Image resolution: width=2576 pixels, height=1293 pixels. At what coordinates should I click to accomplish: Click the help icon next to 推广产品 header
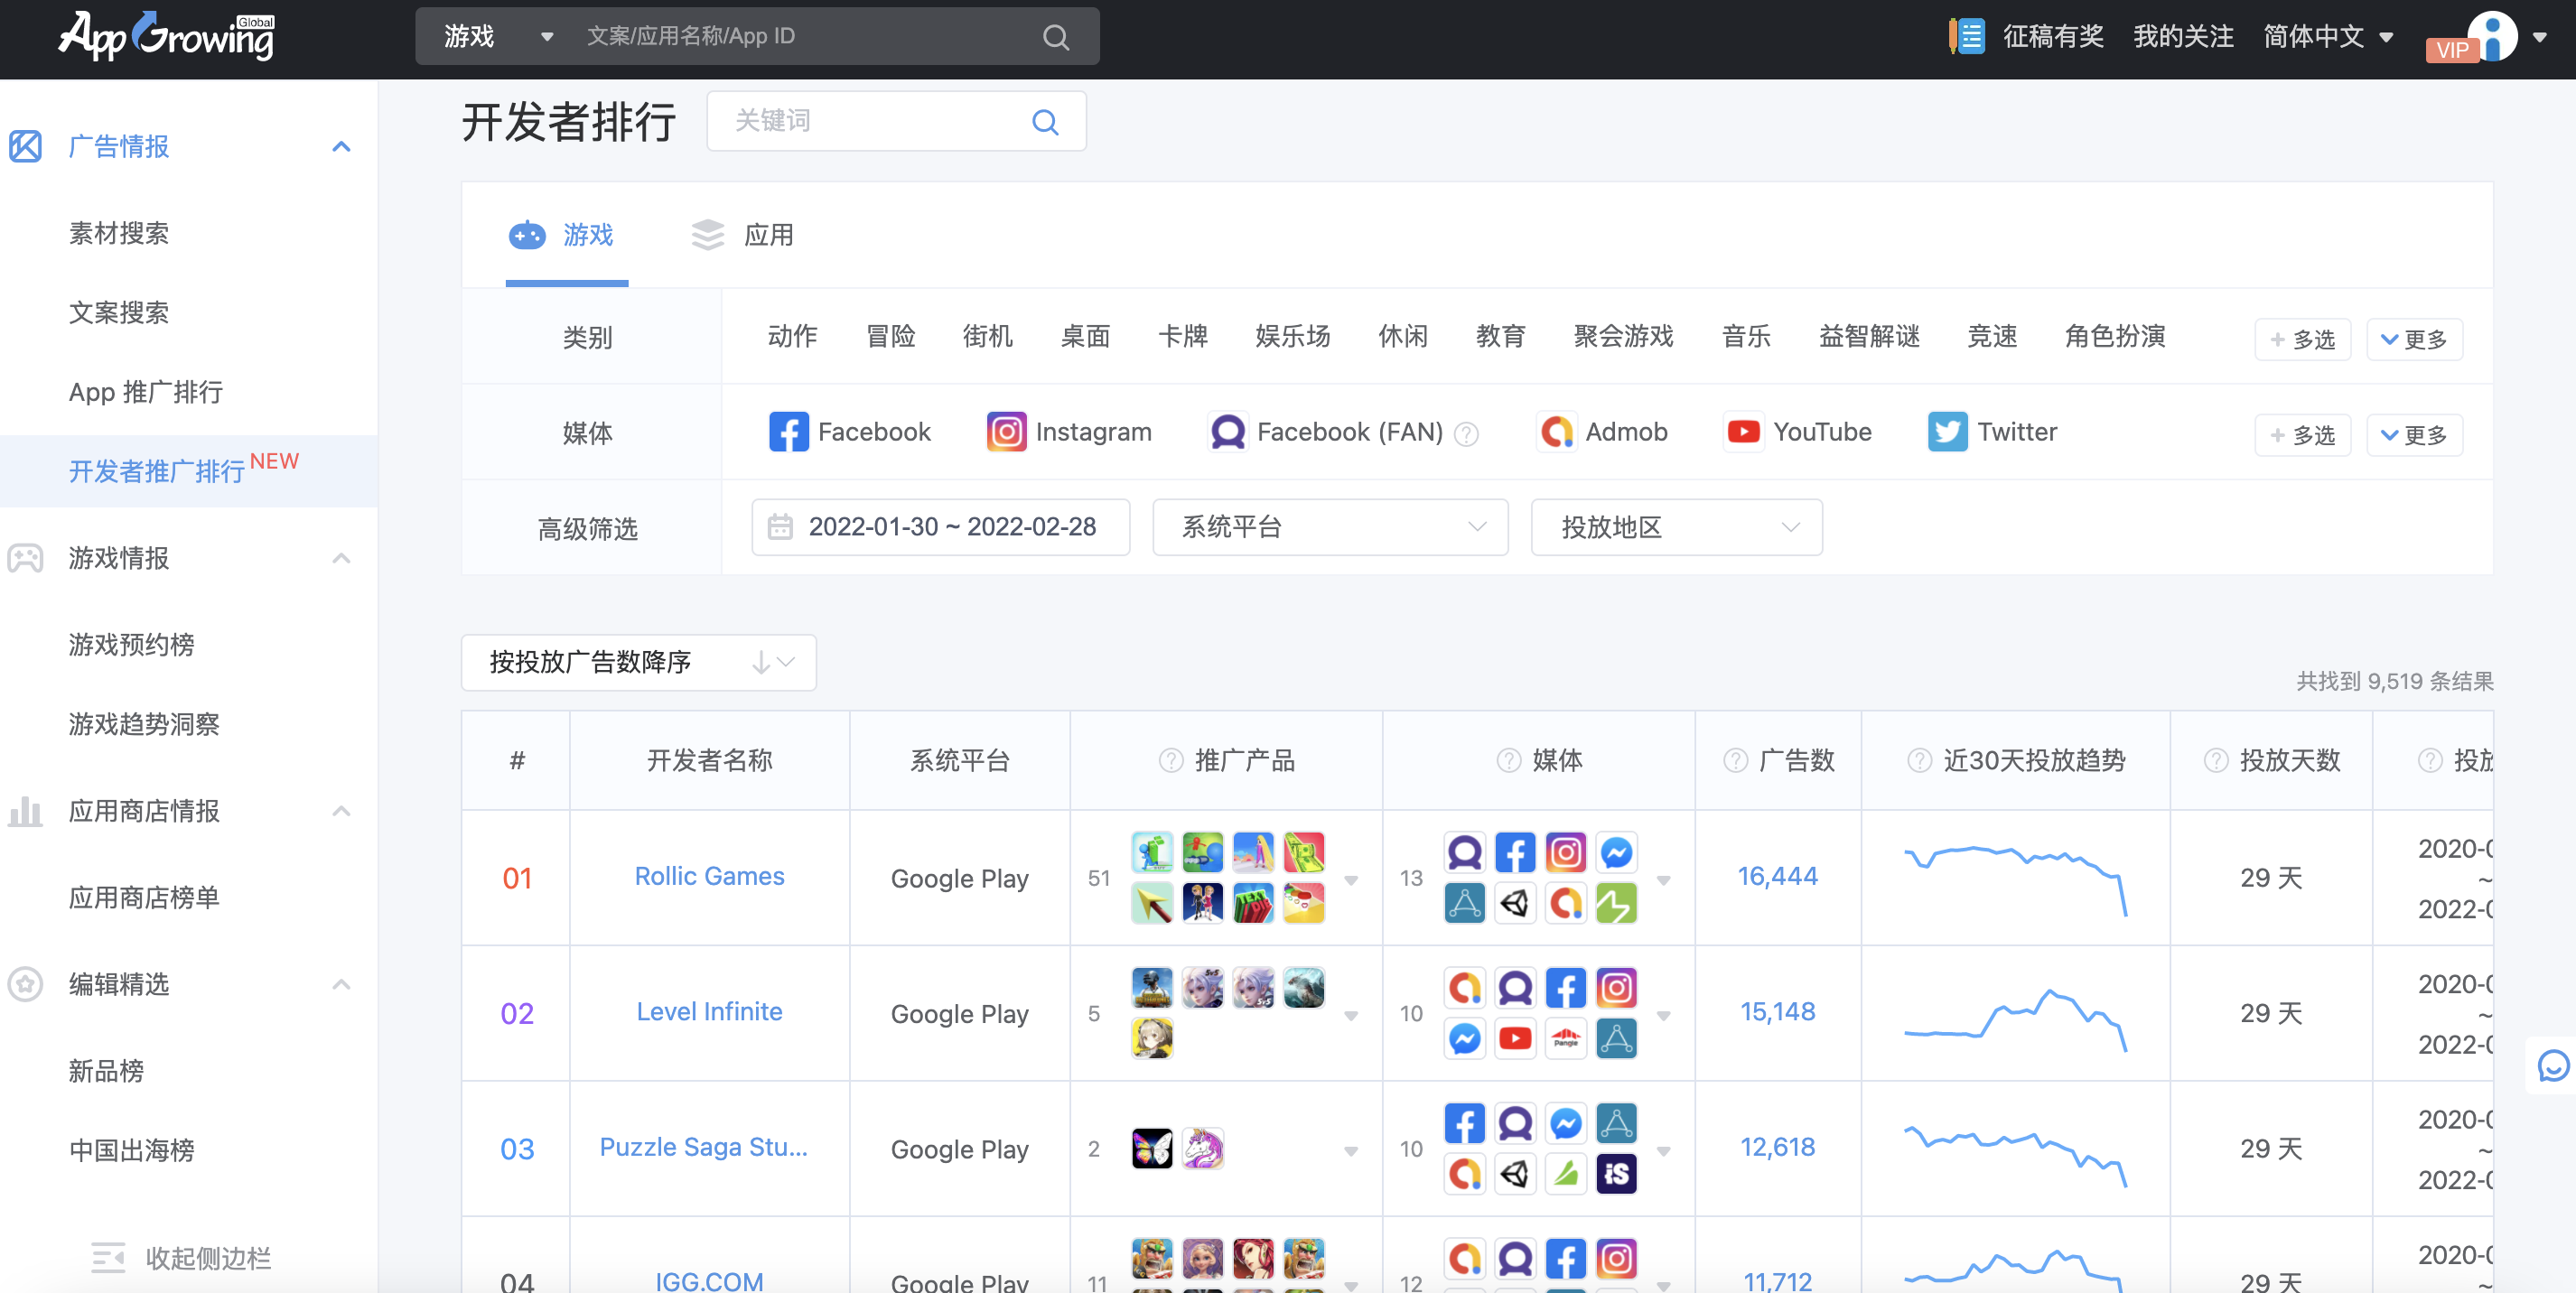coord(1170,761)
